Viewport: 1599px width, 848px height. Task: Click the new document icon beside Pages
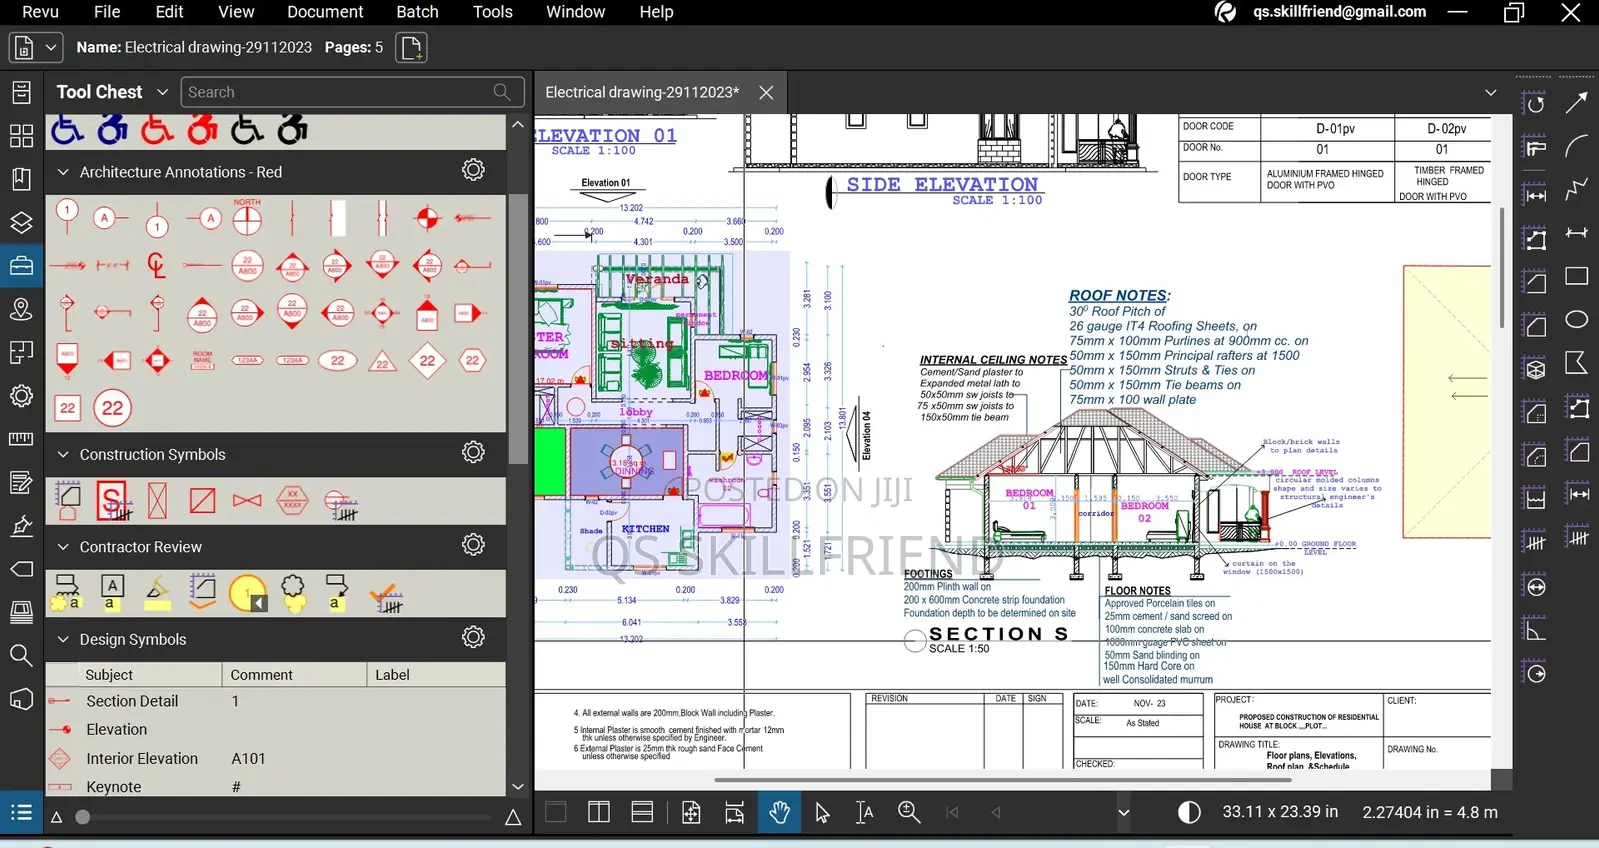[411, 47]
